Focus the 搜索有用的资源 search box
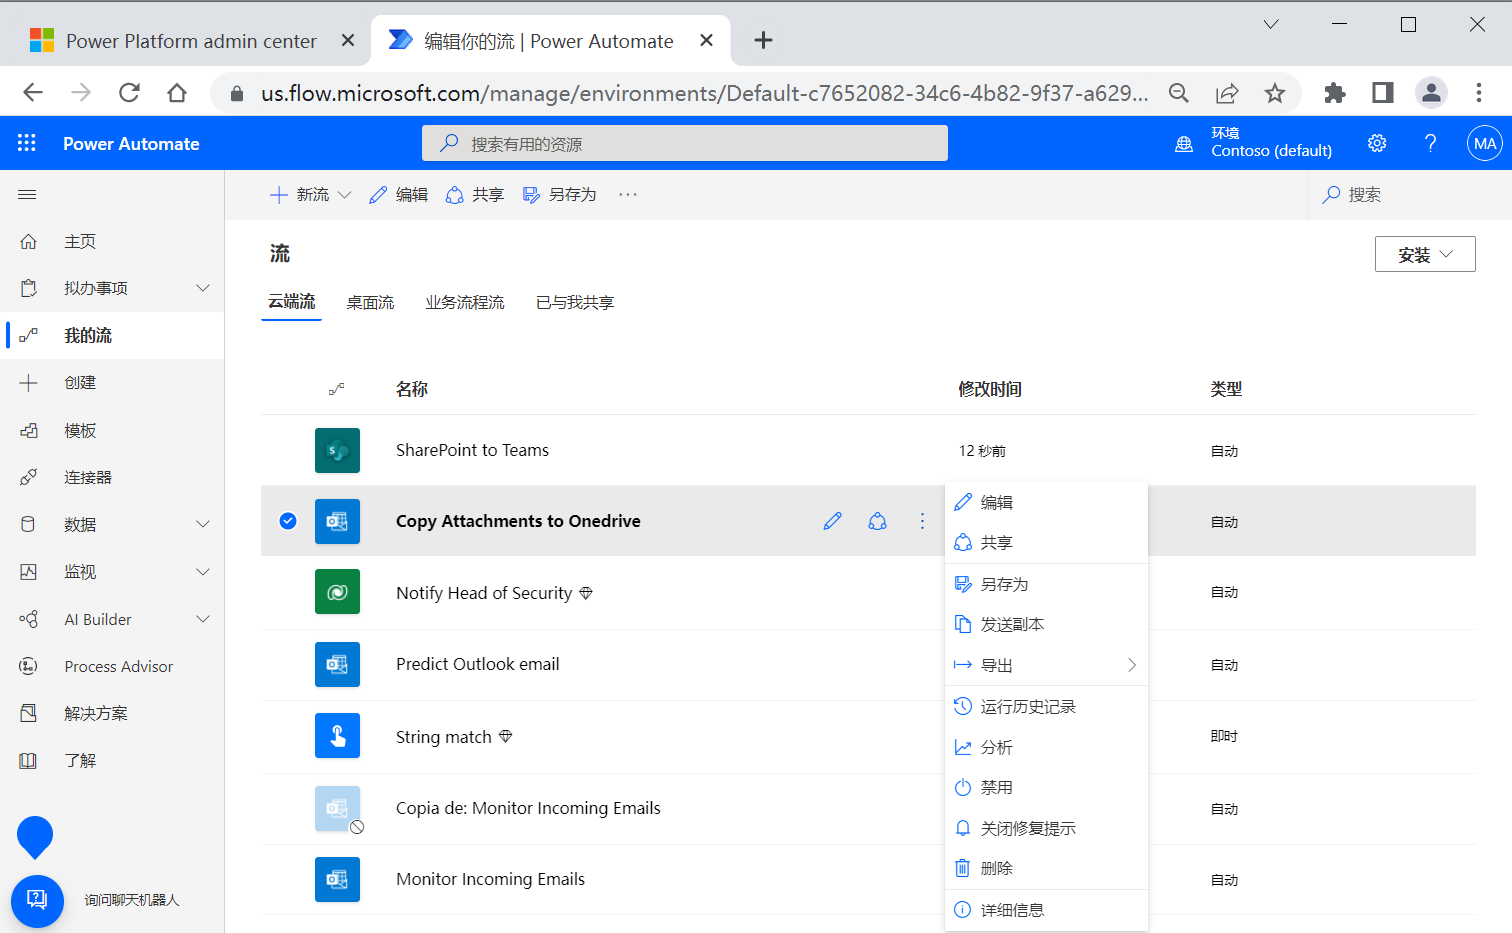Image resolution: width=1512 pixels, height=933 pixels. pos(685,143)
